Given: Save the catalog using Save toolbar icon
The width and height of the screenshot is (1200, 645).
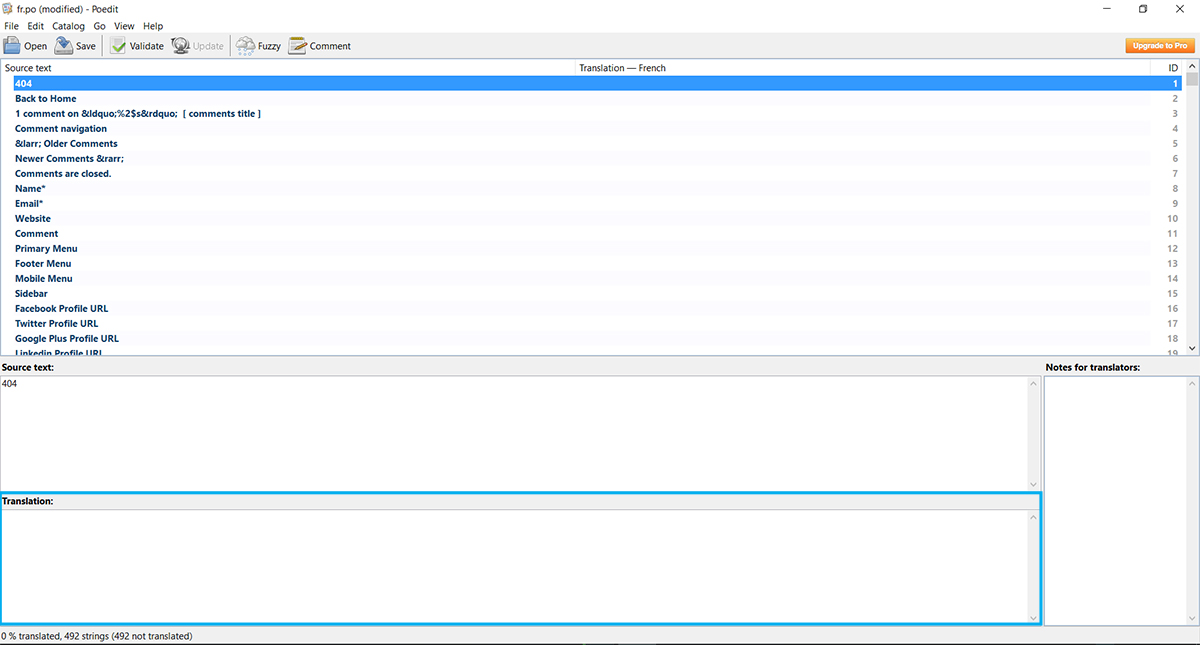Looking at the screenshot, I should 76,46.
